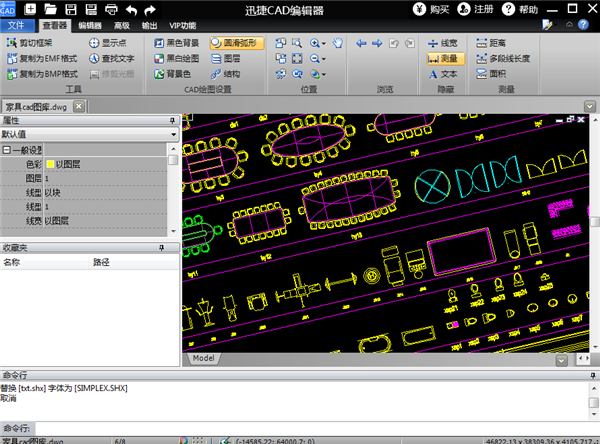The width and height of the screenshot is (600, 444).
Task: Click the new file icon in title bar
Action: 30,9
